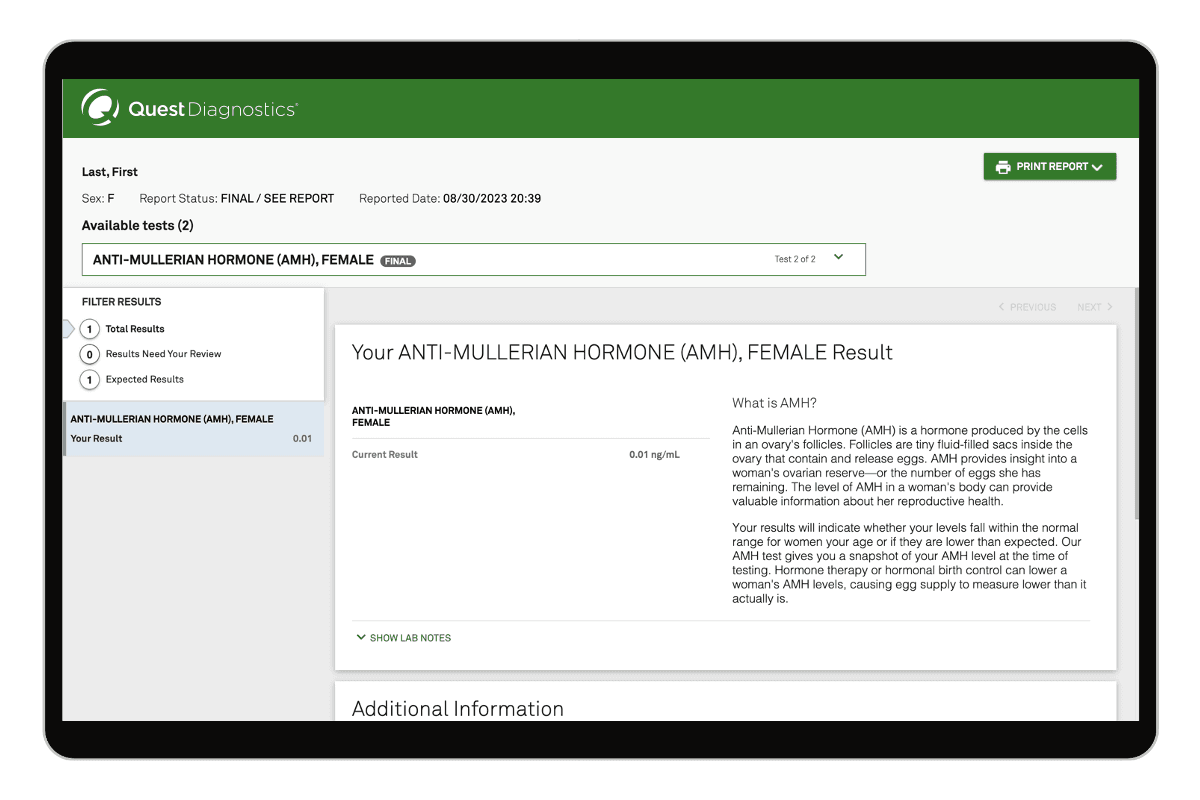Click the Results Need Your Review count circle
Viewport: 1200px width, 800px height.
click(90, 354)
